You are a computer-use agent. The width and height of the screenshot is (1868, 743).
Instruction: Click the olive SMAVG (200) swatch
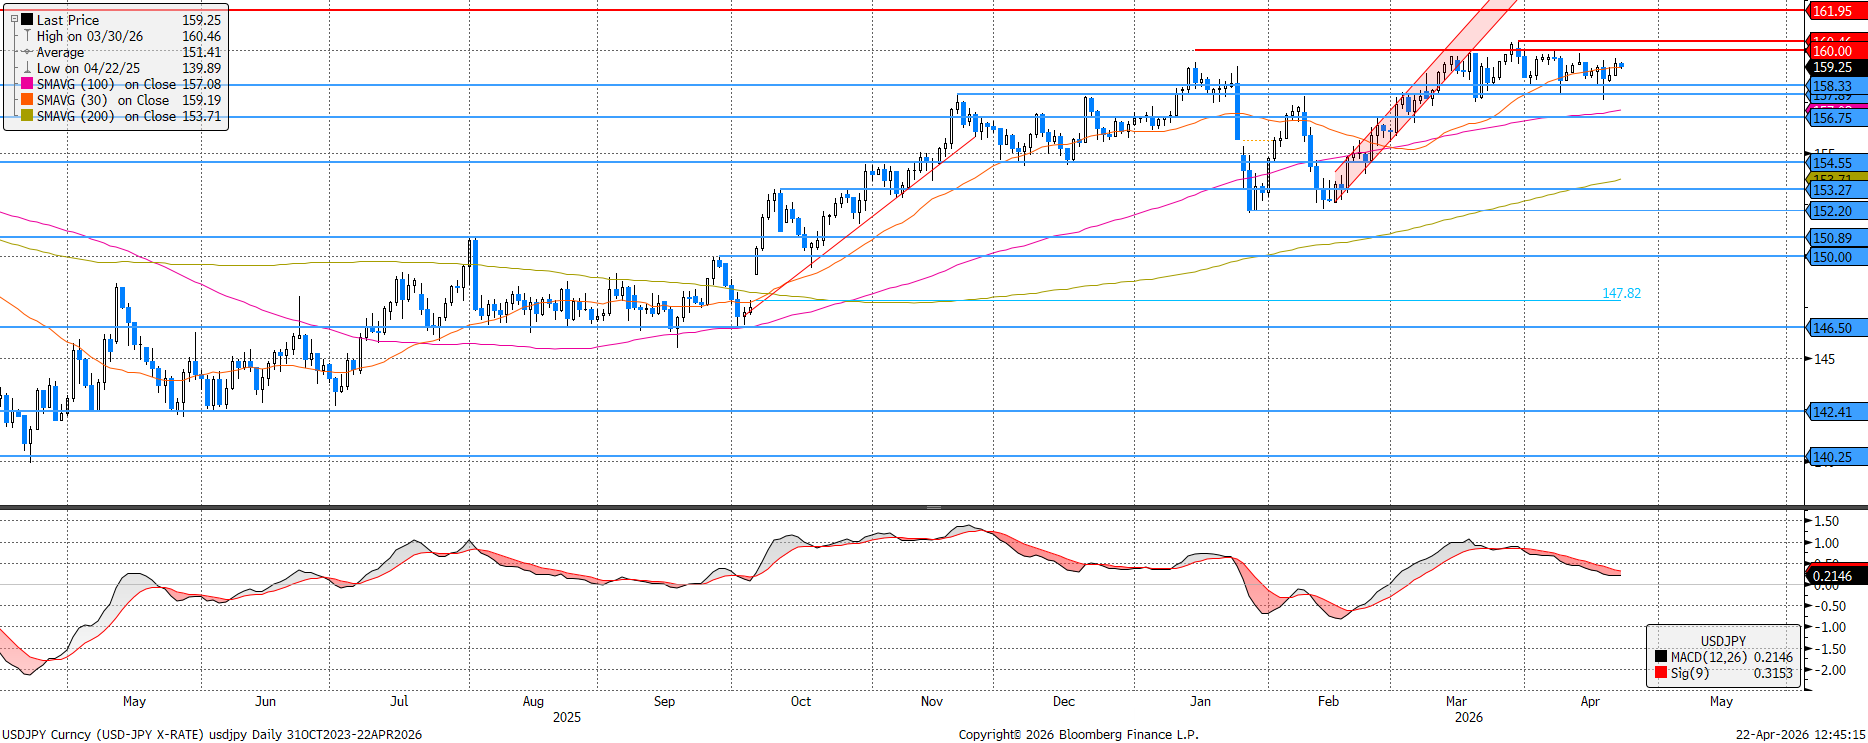coord(27,116)
